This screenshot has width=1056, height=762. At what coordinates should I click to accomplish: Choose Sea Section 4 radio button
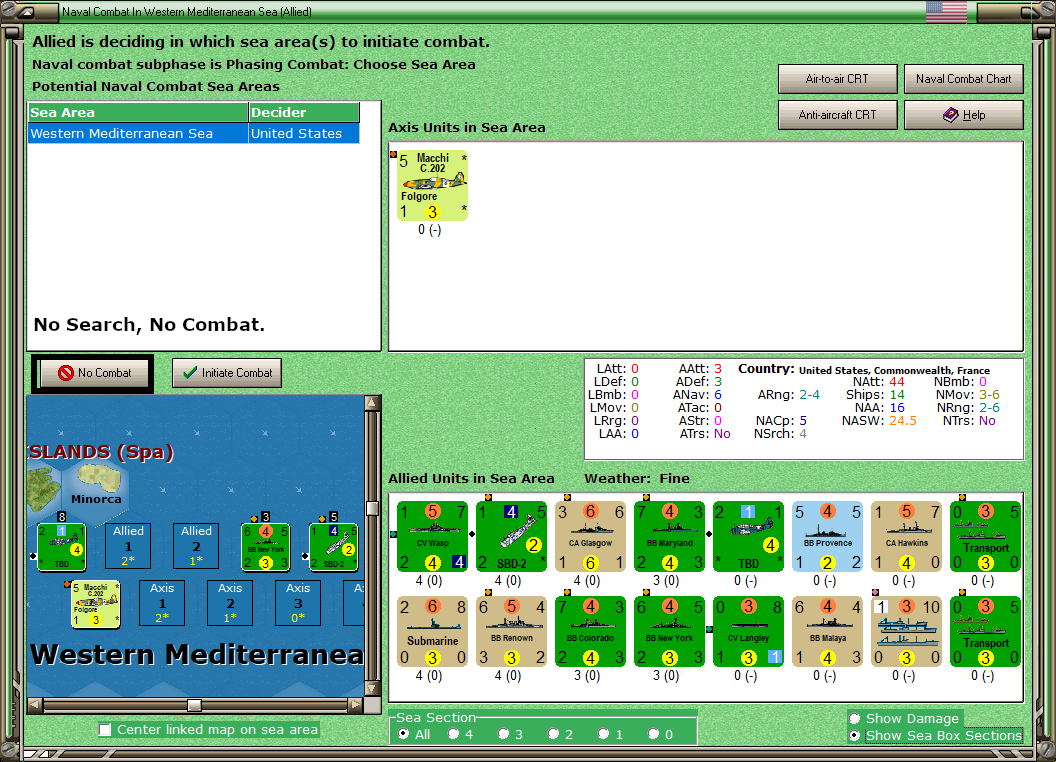453,734
